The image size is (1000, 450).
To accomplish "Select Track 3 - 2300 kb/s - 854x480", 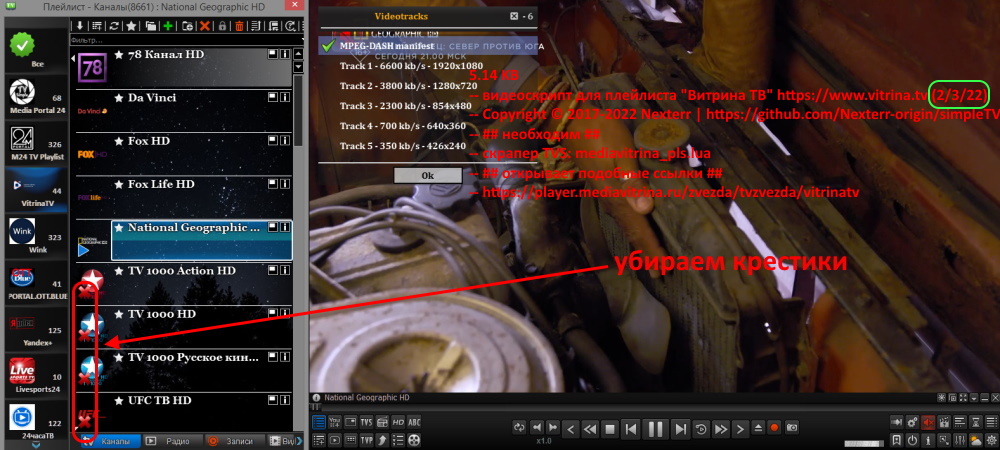I will (x=405, y=106).
